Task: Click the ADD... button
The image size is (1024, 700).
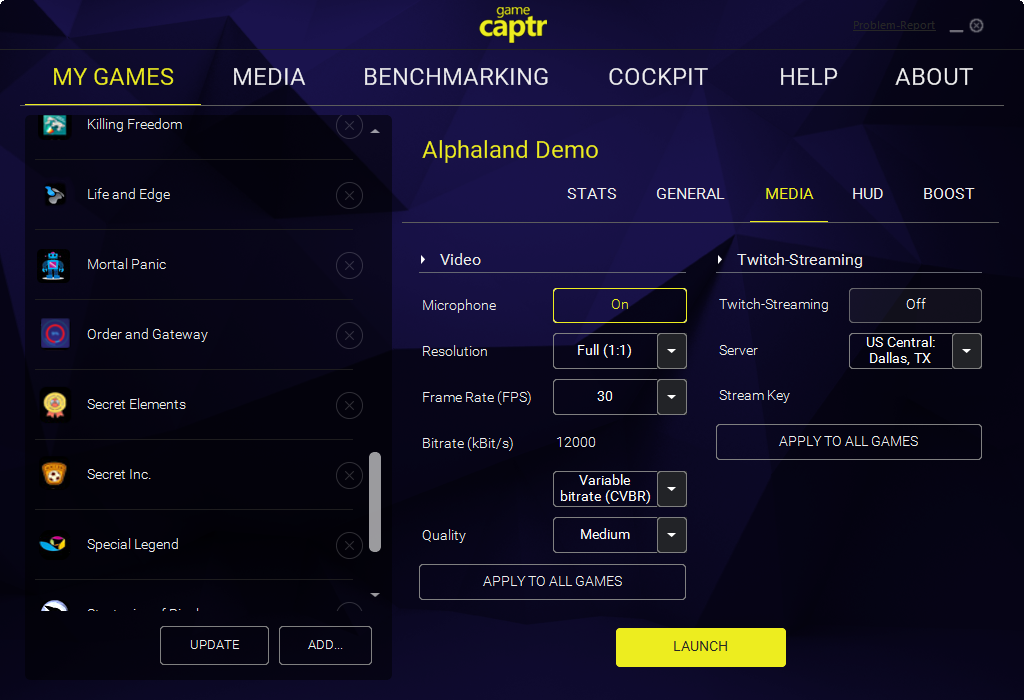Action: [x=325, y=645]
